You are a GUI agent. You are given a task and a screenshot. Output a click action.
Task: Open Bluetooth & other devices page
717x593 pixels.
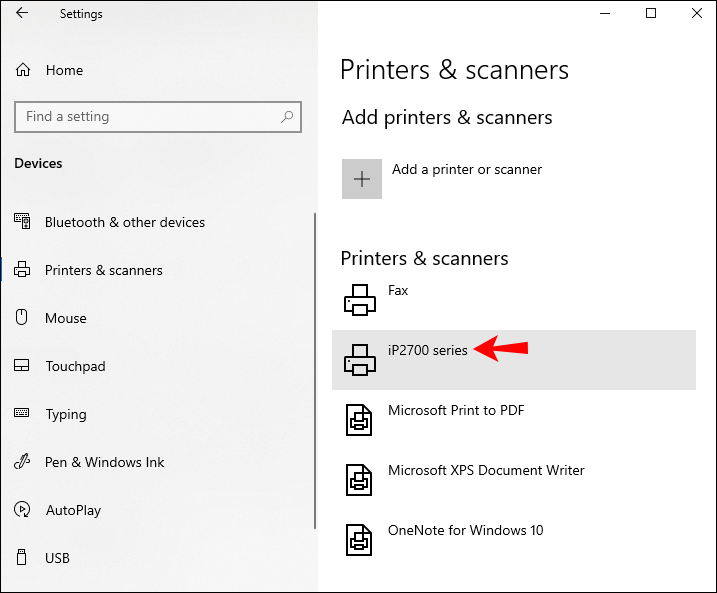coord(124,222)
